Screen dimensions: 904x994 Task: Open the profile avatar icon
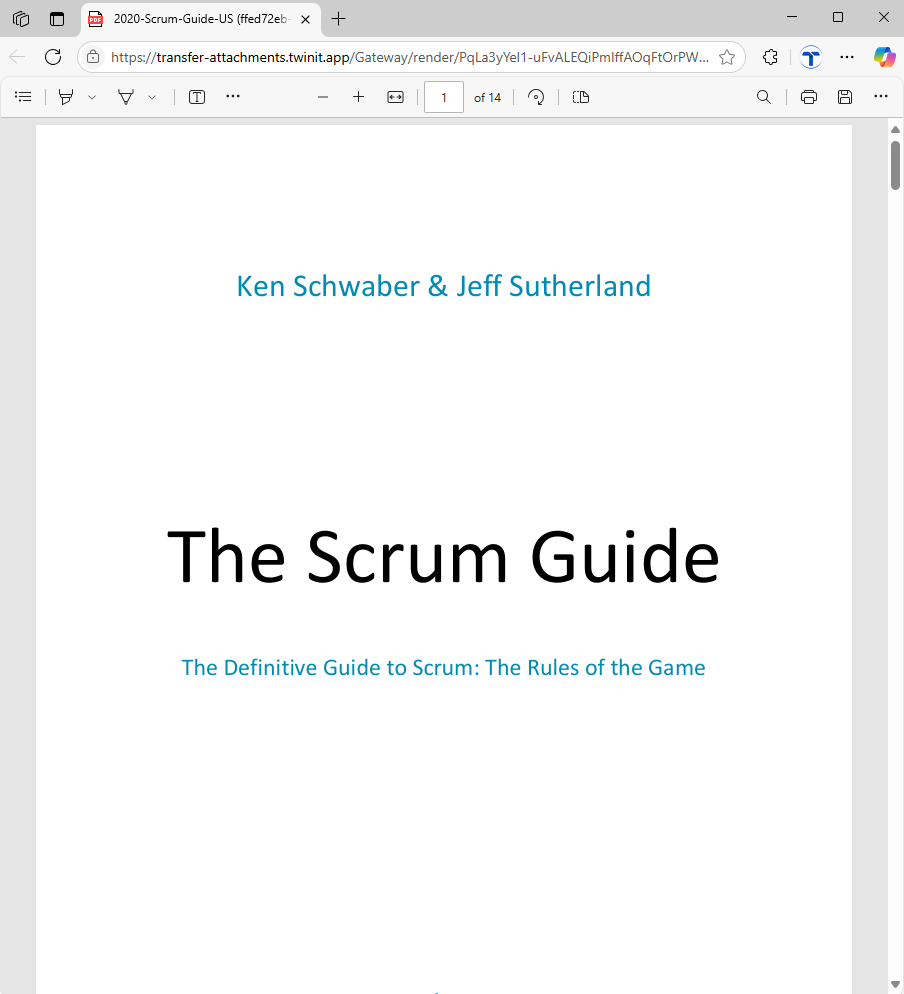[x=810, y=57]
